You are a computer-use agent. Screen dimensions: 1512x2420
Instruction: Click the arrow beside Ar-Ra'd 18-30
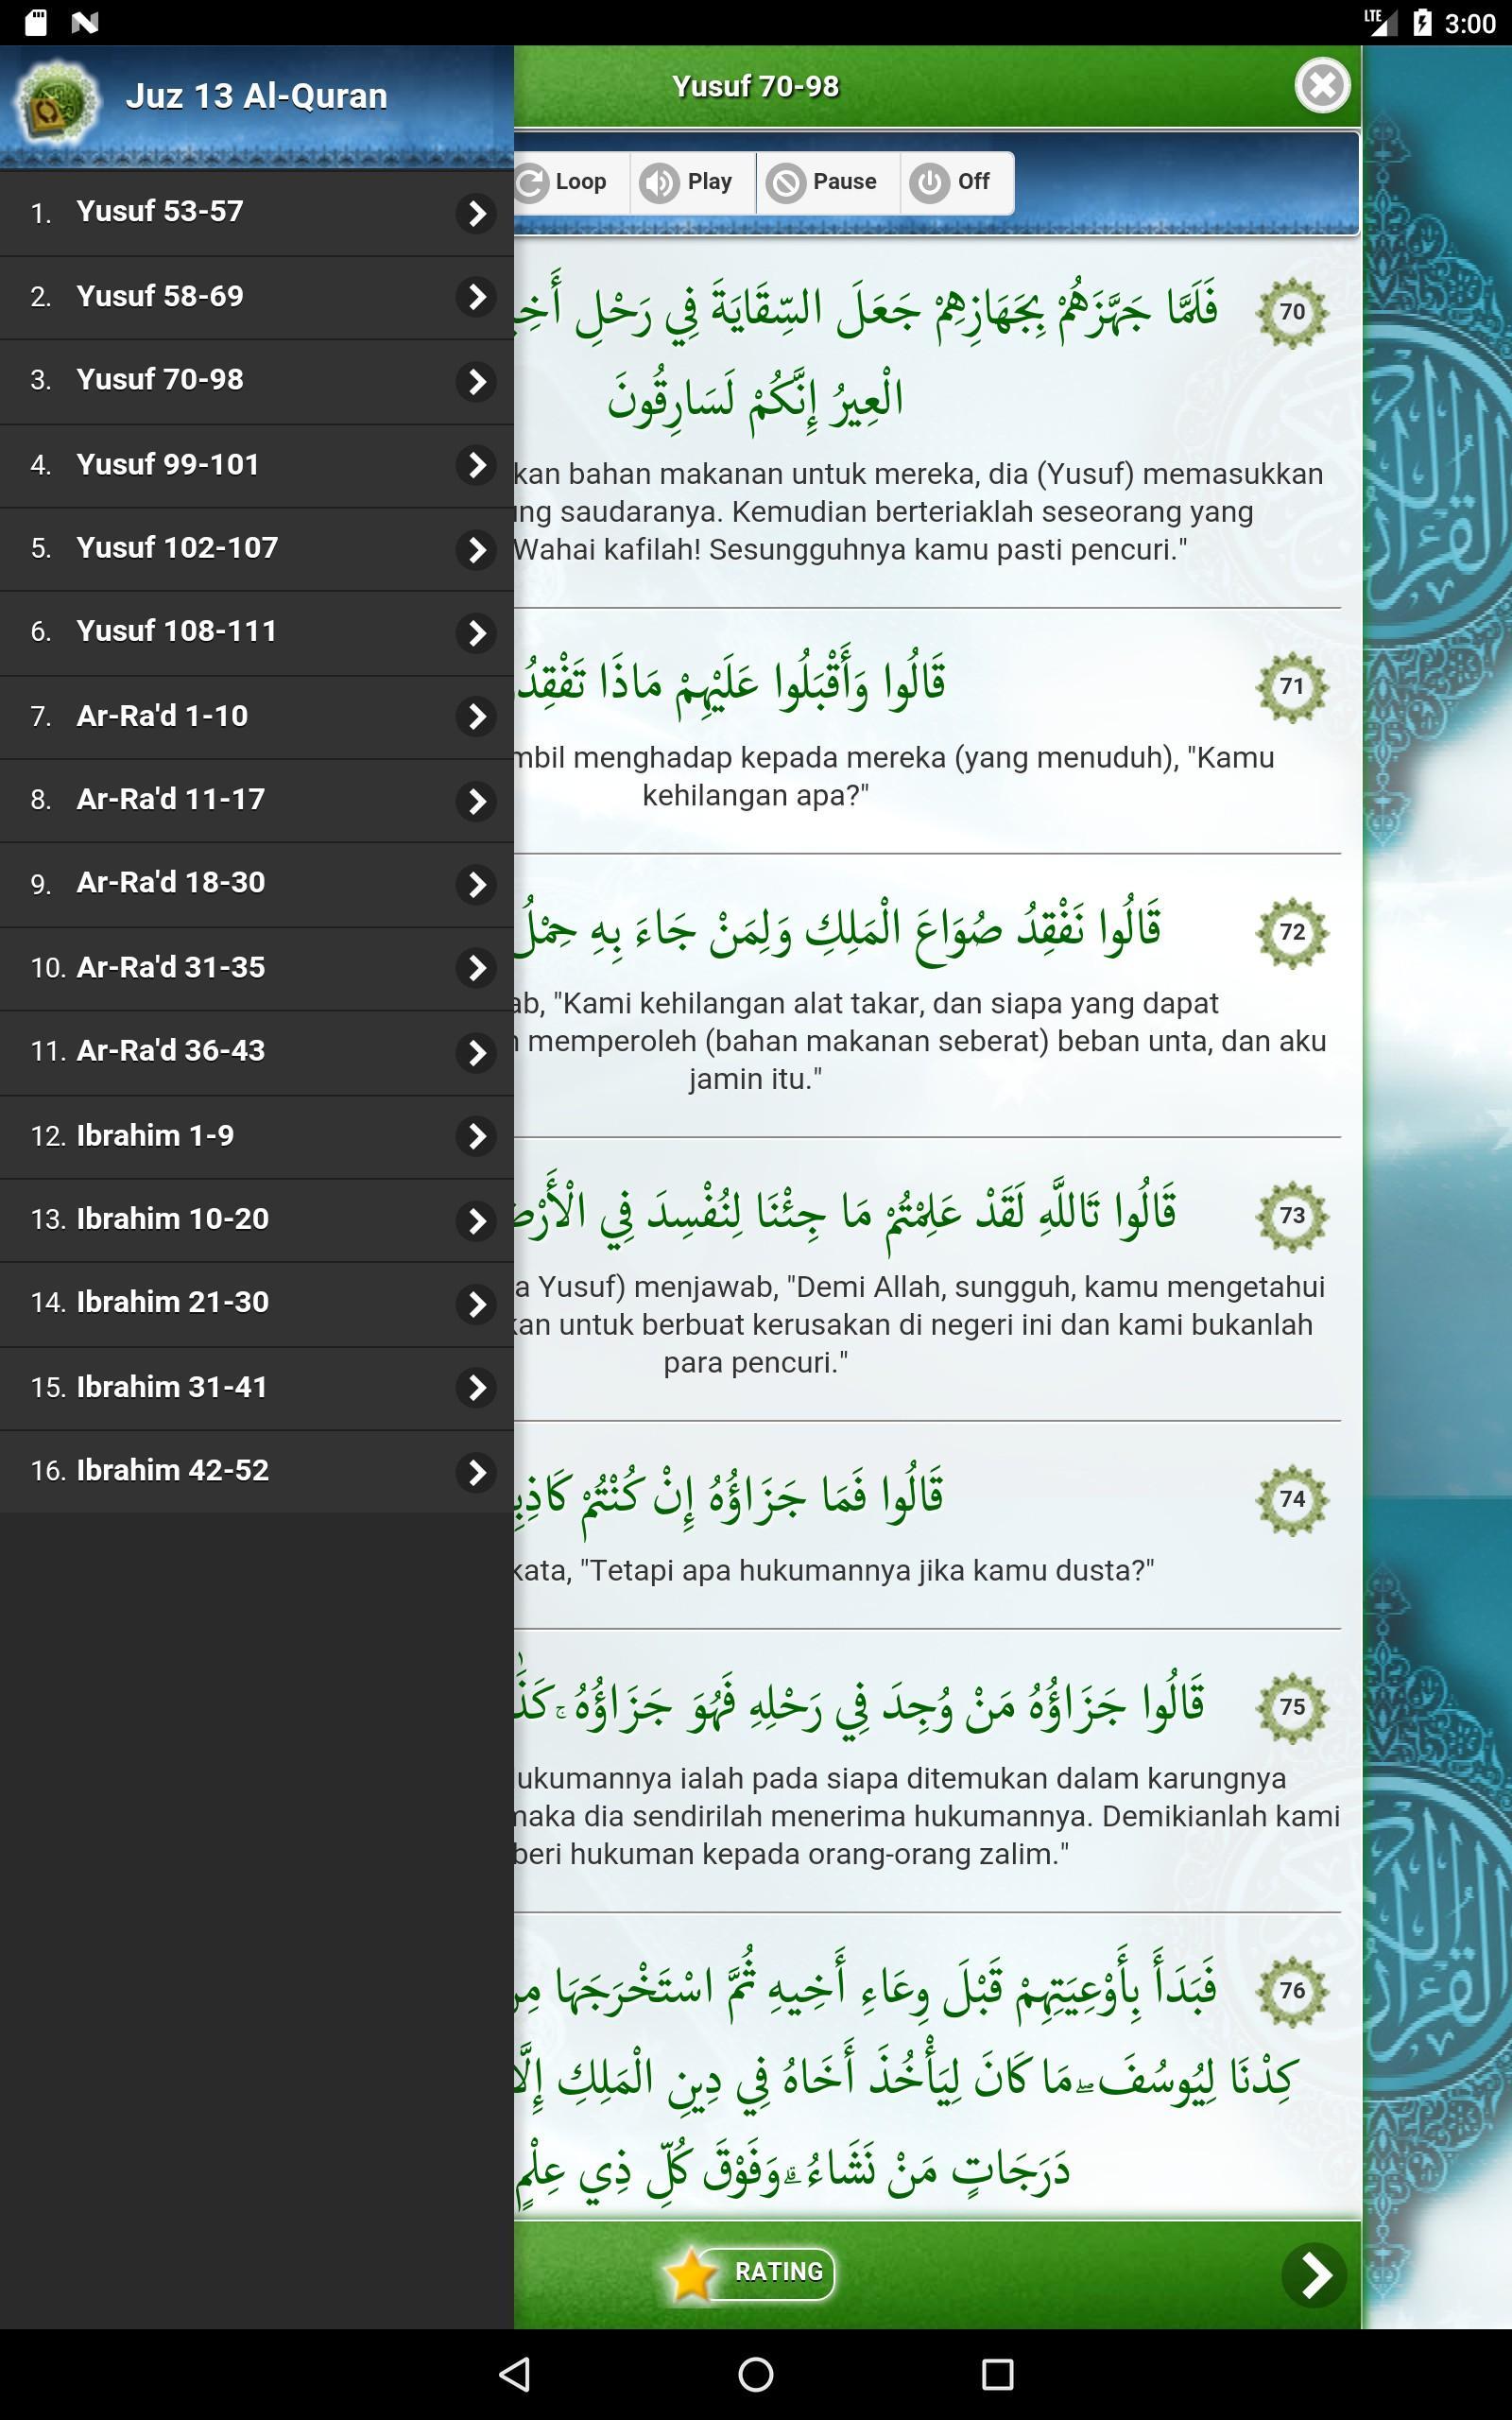click(x=477, y=884)
